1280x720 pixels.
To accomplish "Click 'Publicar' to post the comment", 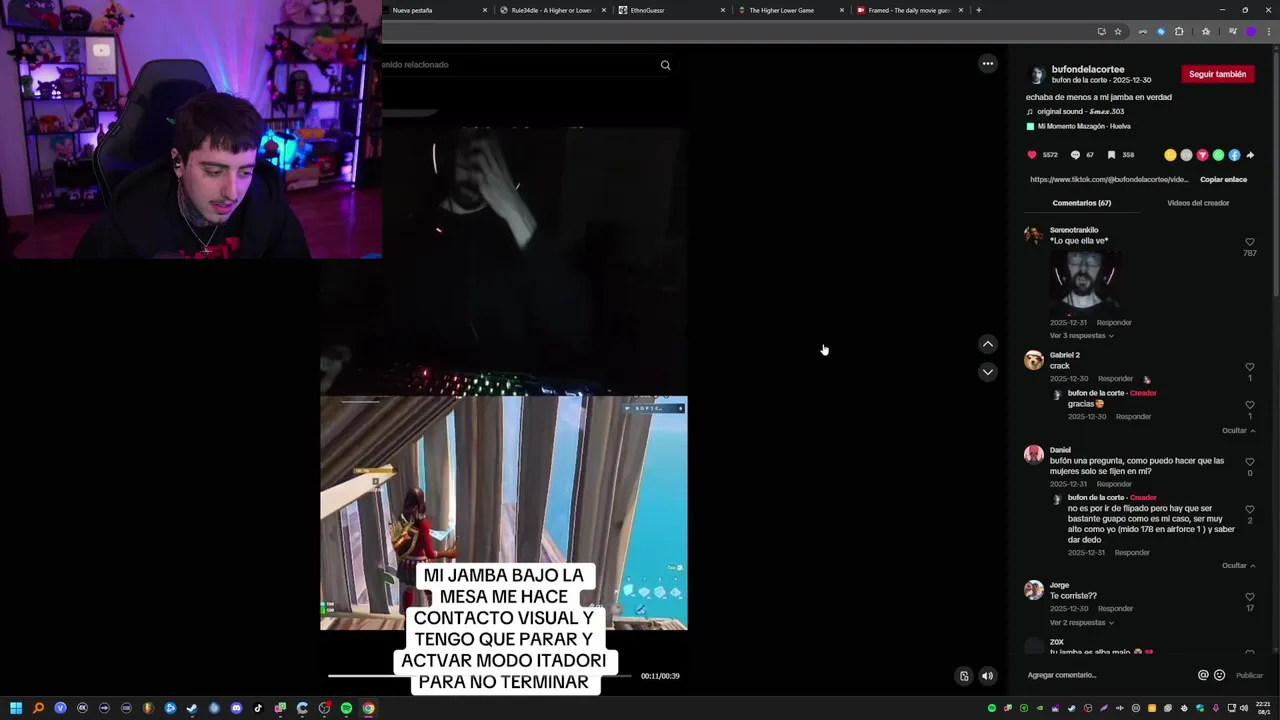I will pos(1249,675).
